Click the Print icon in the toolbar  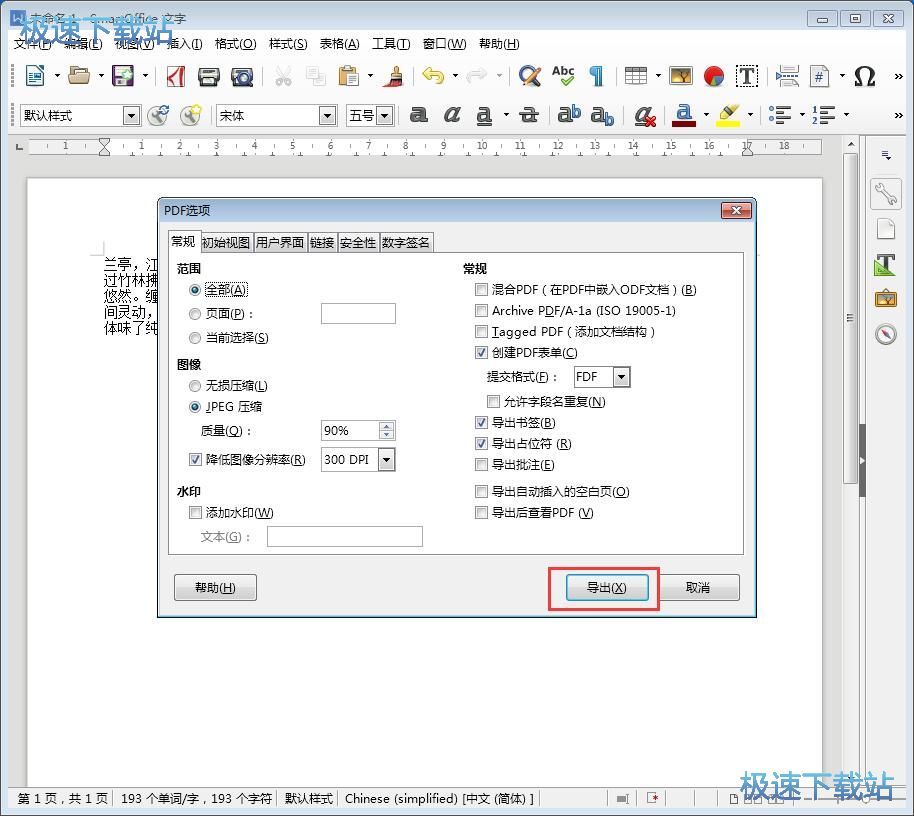(209, 76)
